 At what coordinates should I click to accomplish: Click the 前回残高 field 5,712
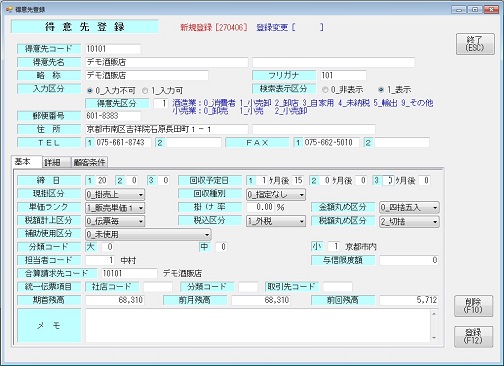click(x=409, y=300)
